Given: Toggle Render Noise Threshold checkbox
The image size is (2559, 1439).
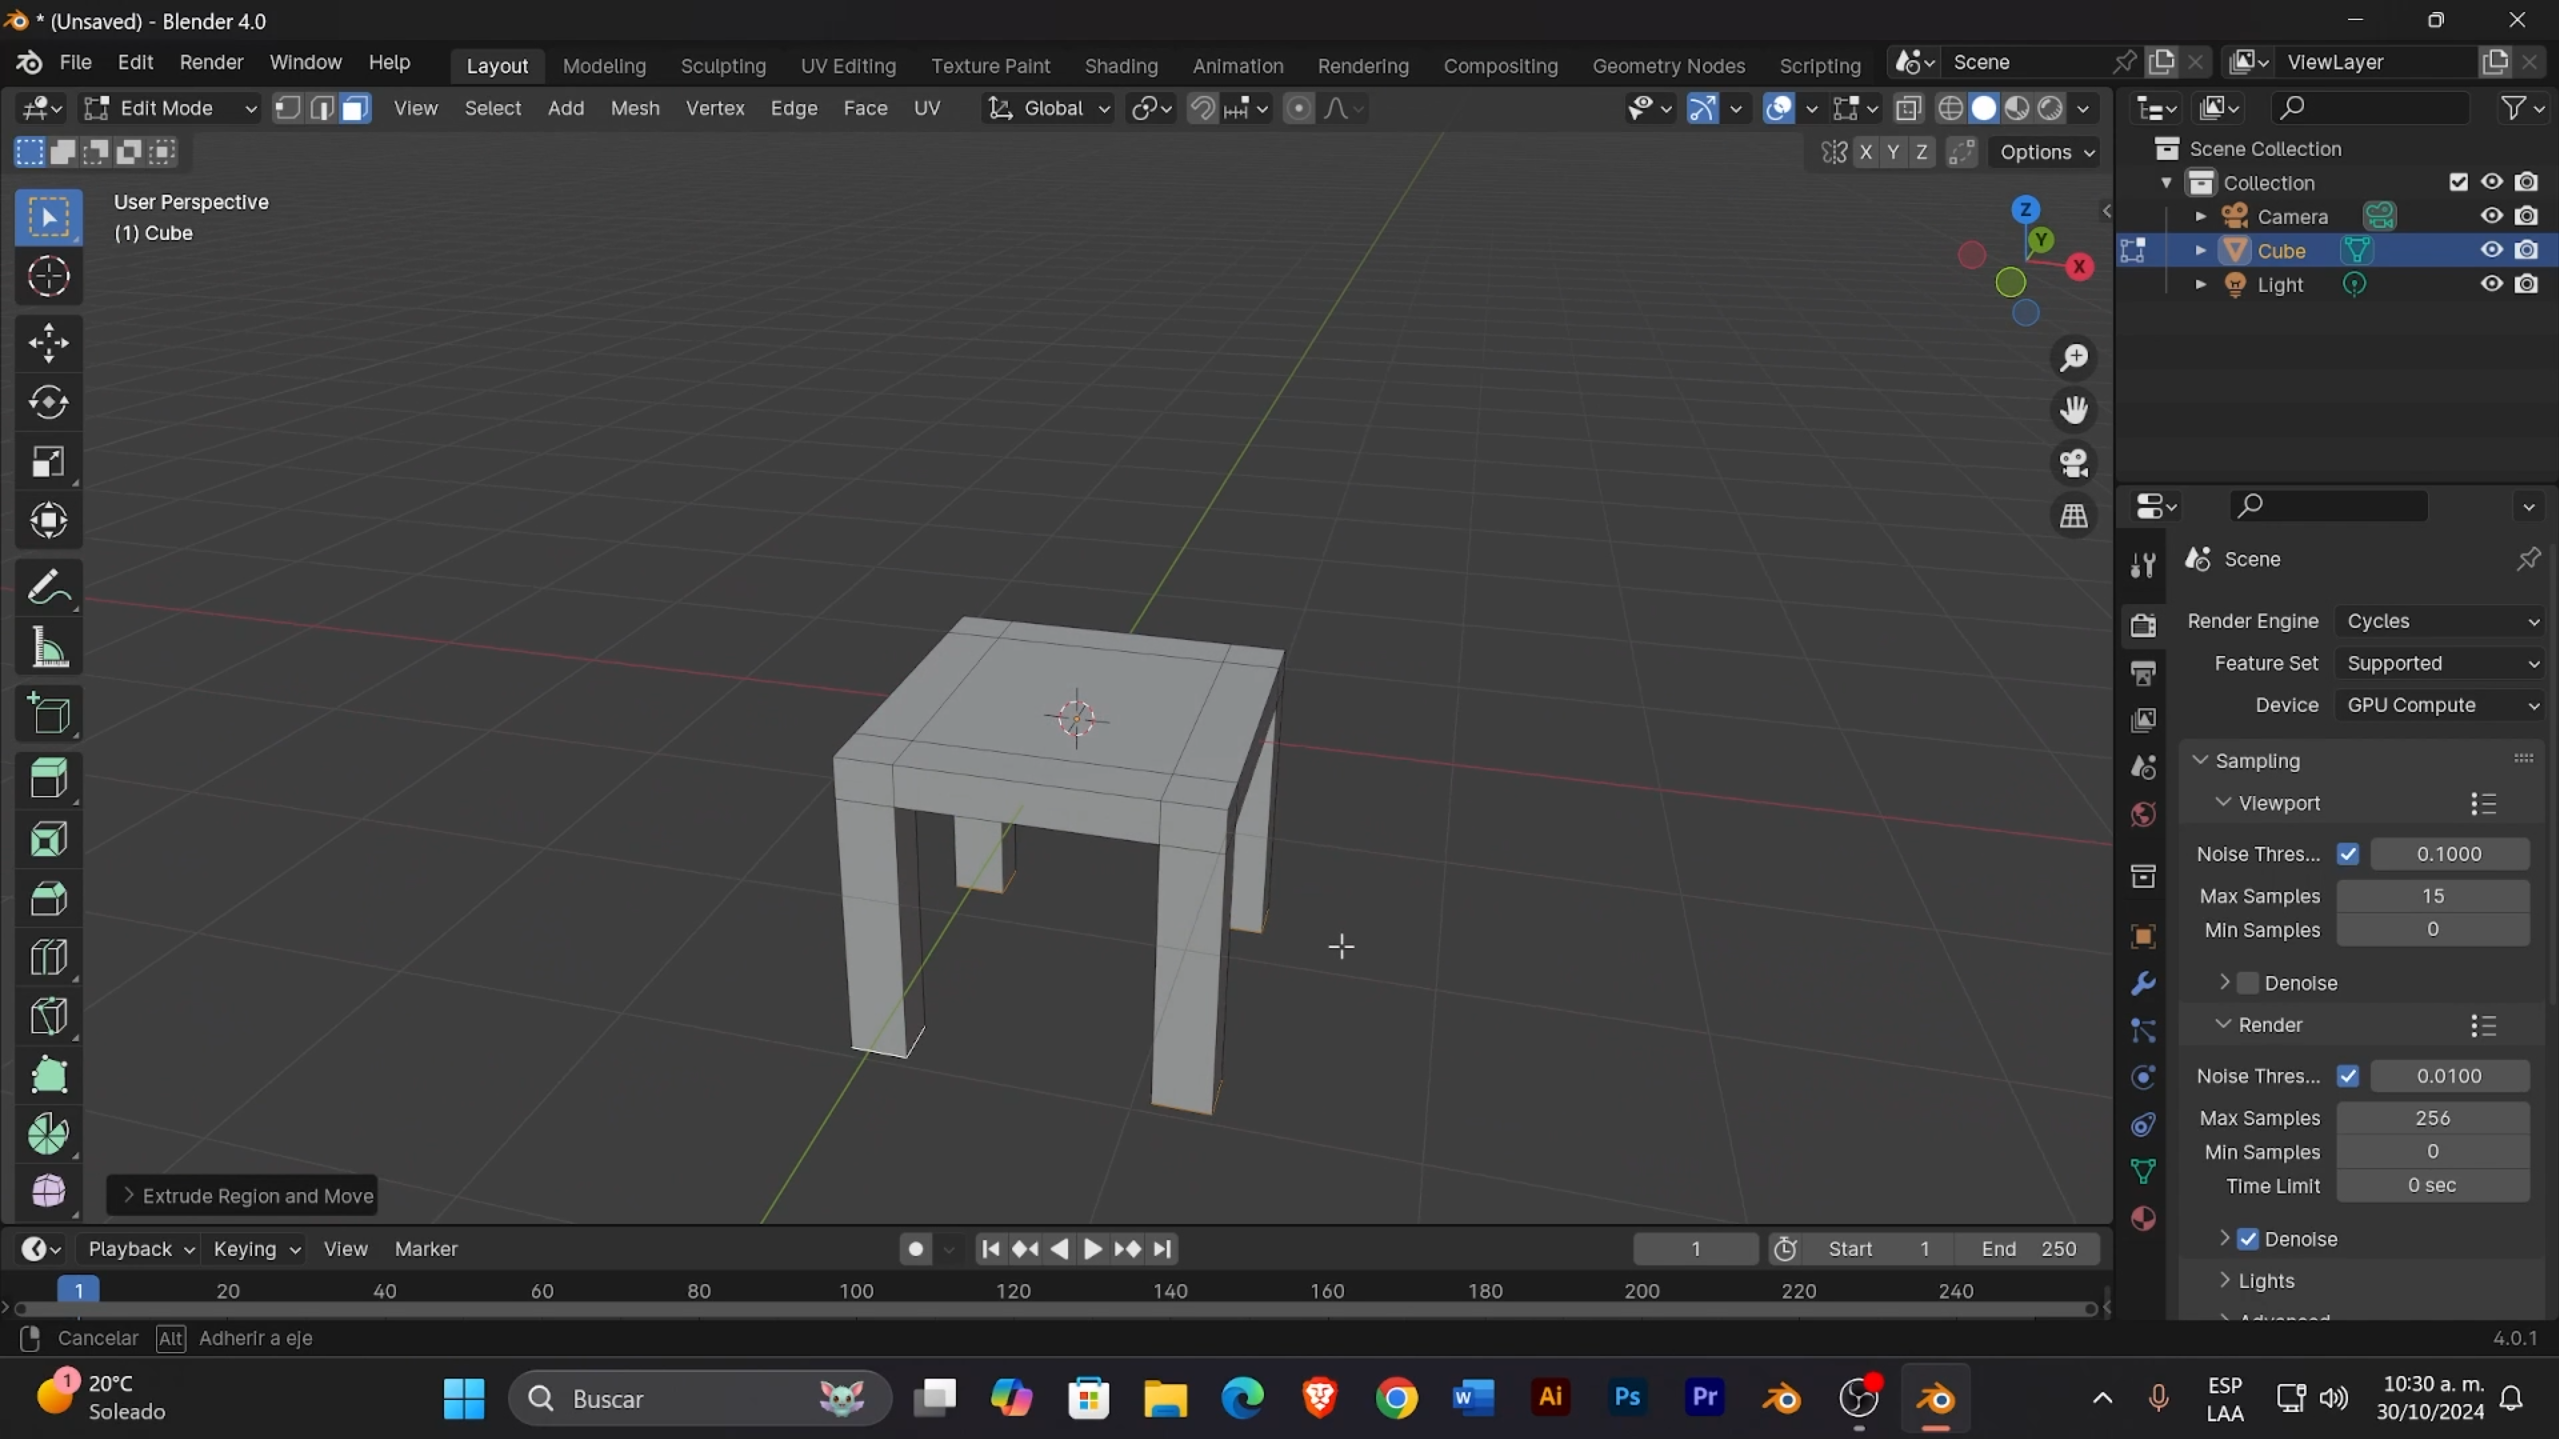Looking at the screenshot, I should (2348, 1076).
